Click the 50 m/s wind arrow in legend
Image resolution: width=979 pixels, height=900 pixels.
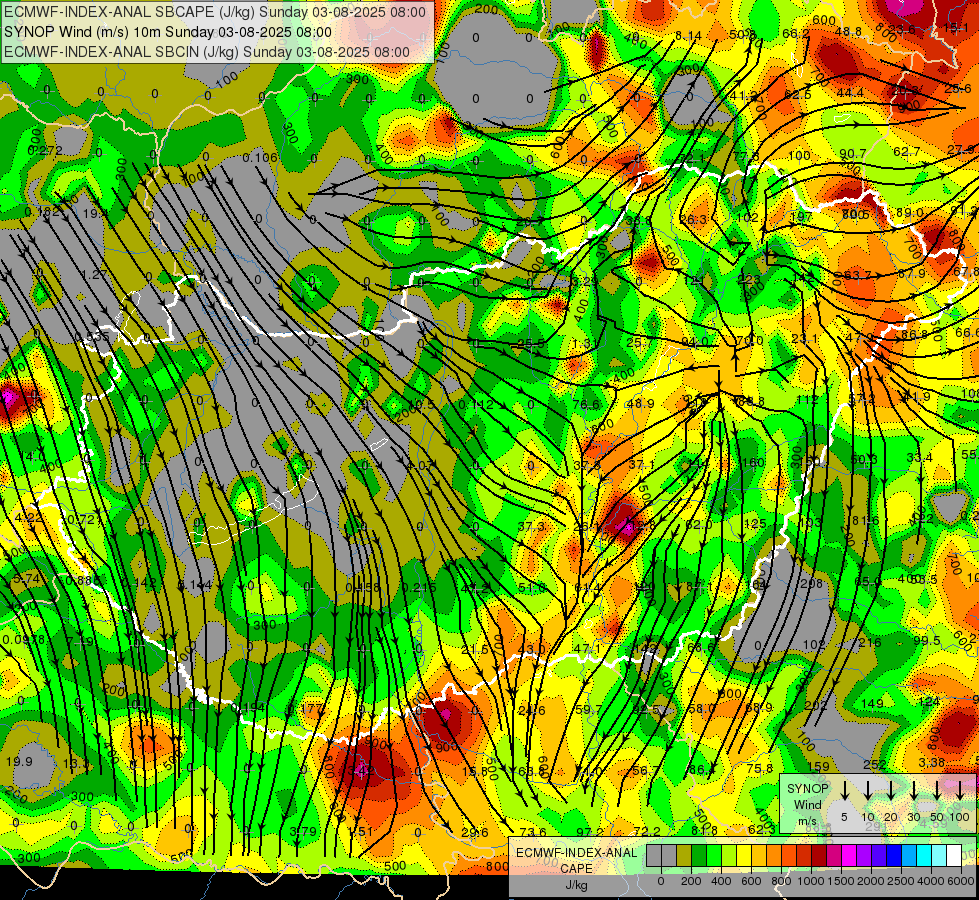937,791
